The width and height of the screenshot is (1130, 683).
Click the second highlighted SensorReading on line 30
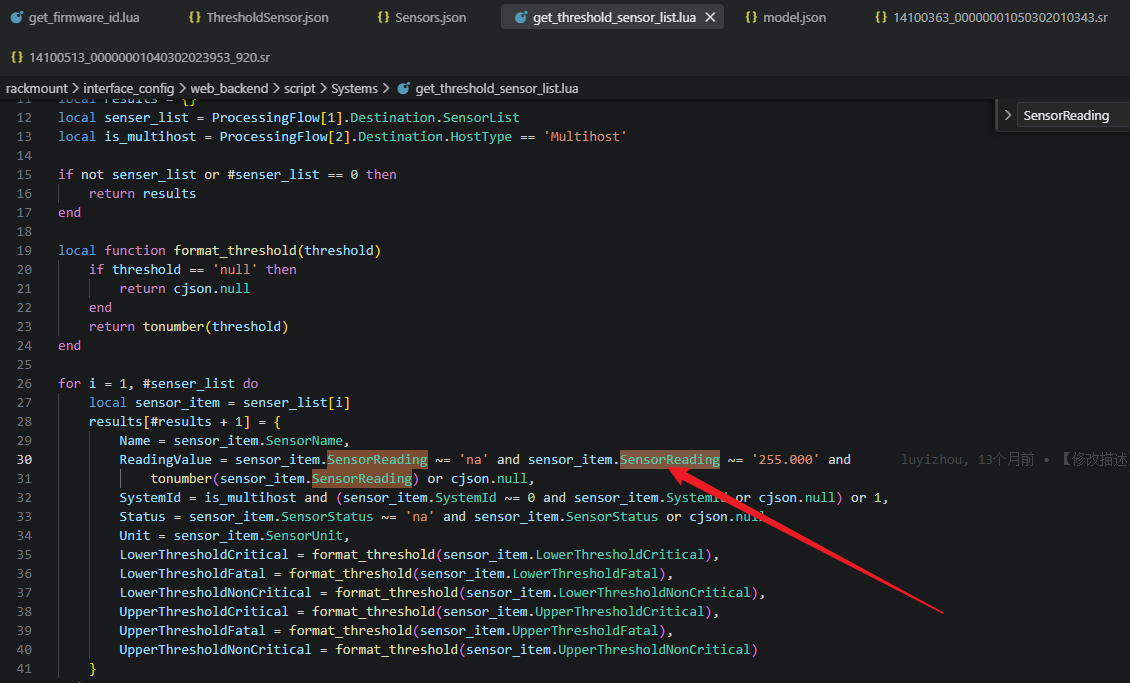click(669, 460)
